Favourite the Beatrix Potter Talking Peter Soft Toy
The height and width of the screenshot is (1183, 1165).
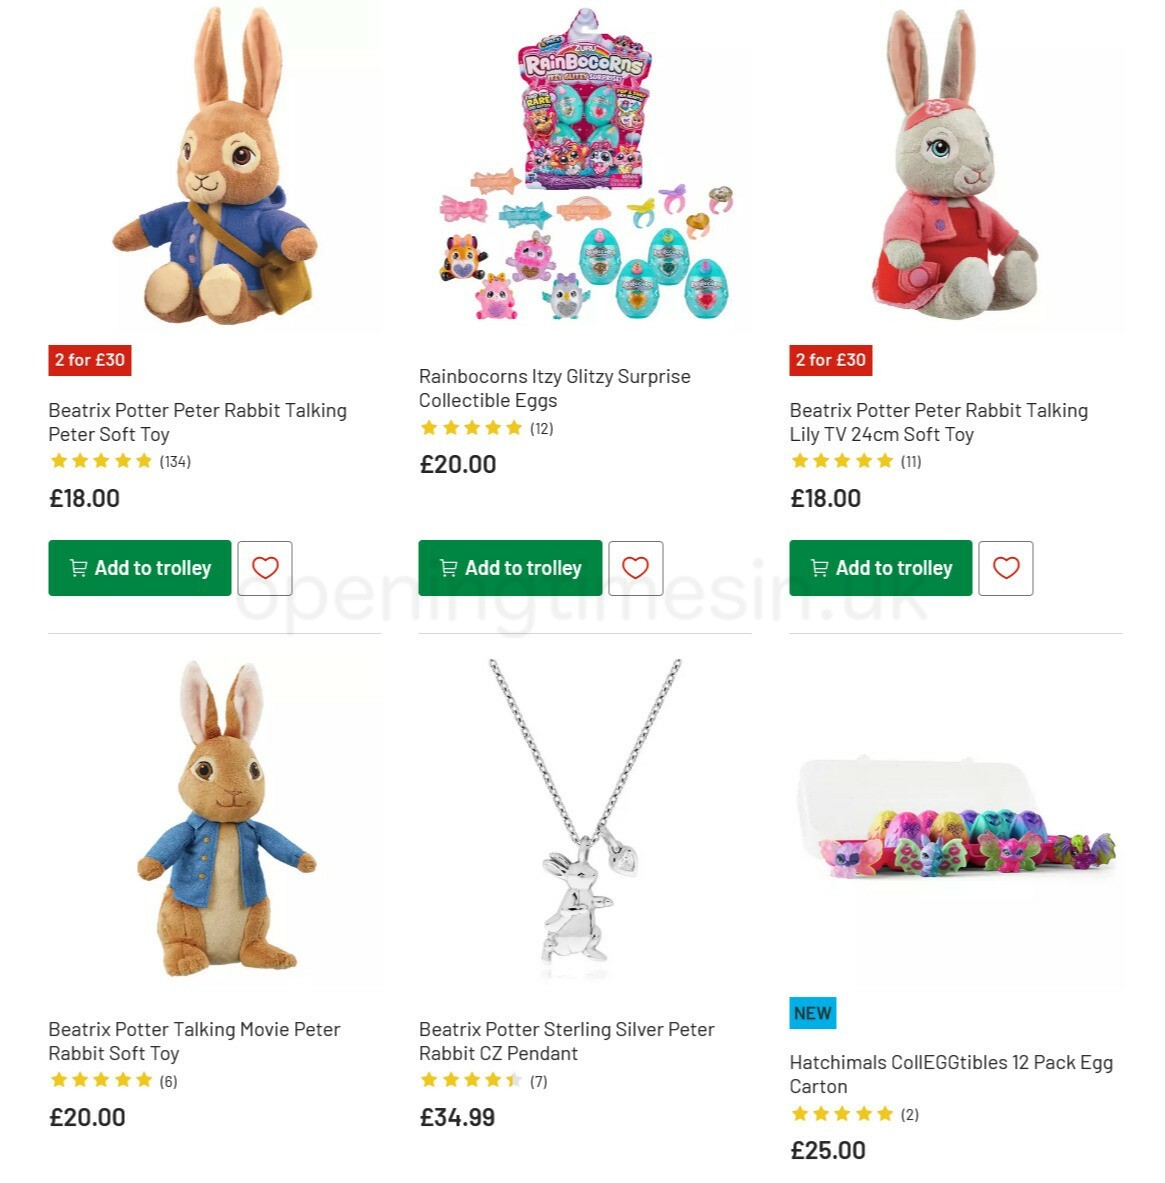coord(264,567)
